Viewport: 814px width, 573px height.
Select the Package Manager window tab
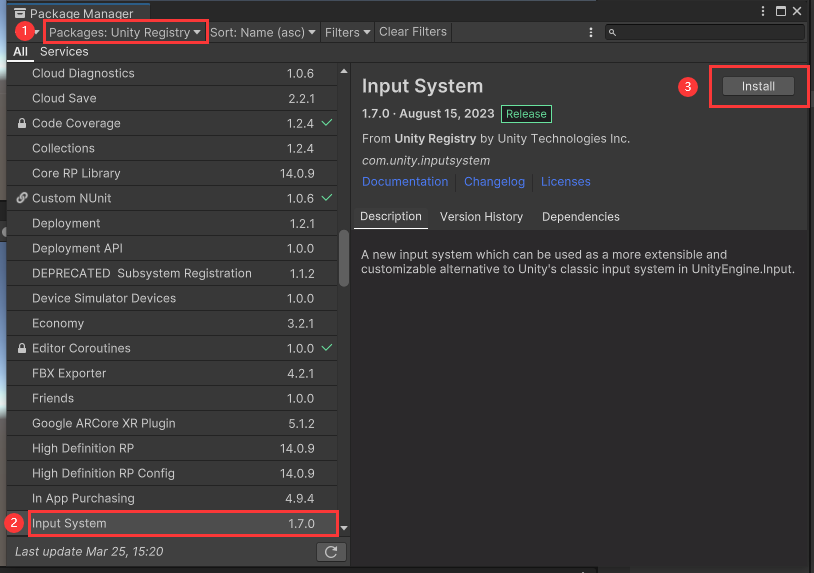[x=78, y=12]
